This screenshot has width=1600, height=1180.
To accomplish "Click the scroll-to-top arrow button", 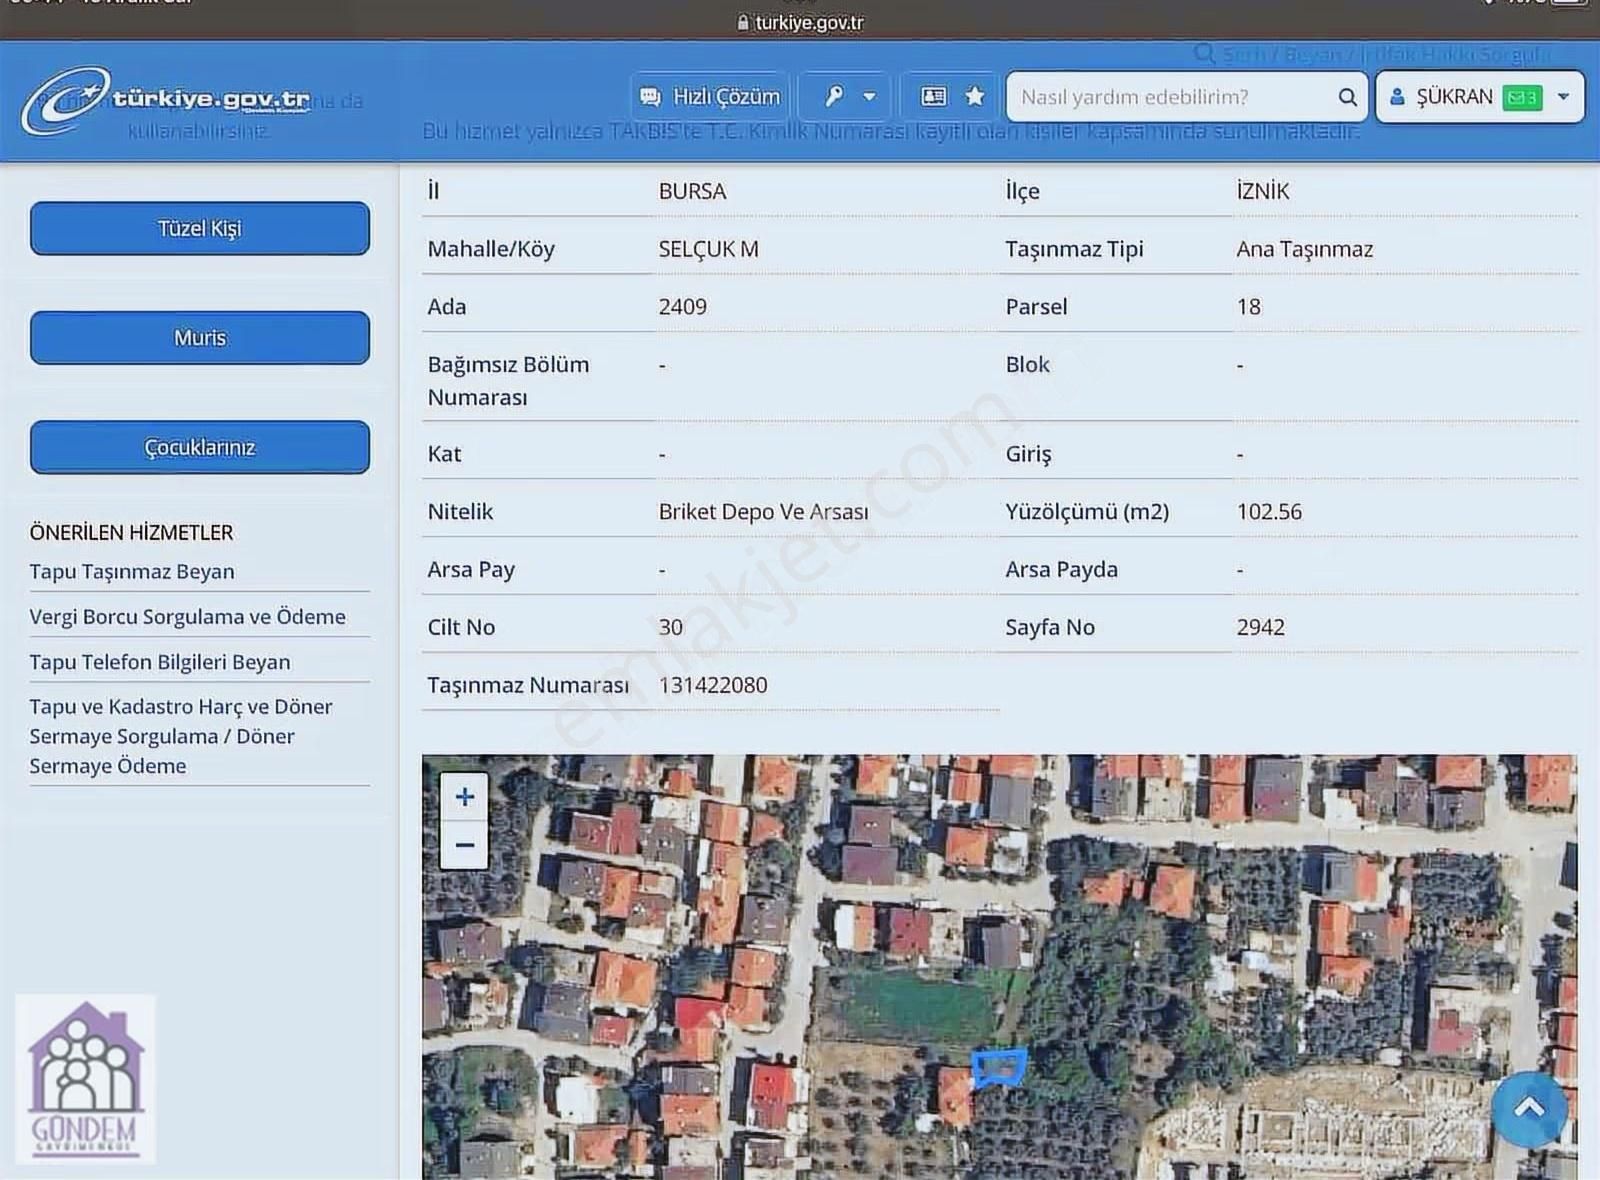I will click(x=1528, y=1109).
